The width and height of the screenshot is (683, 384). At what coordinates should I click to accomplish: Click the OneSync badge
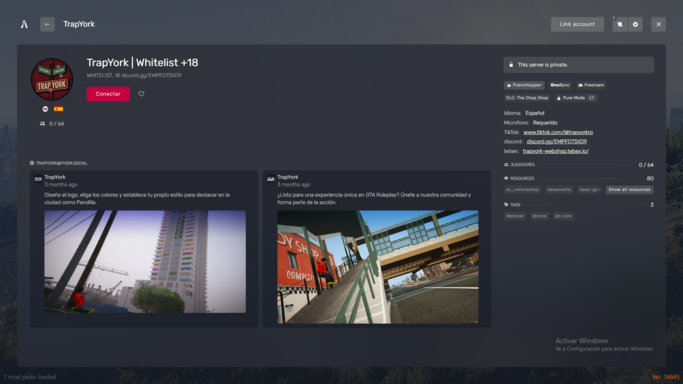tap(560, 85)
